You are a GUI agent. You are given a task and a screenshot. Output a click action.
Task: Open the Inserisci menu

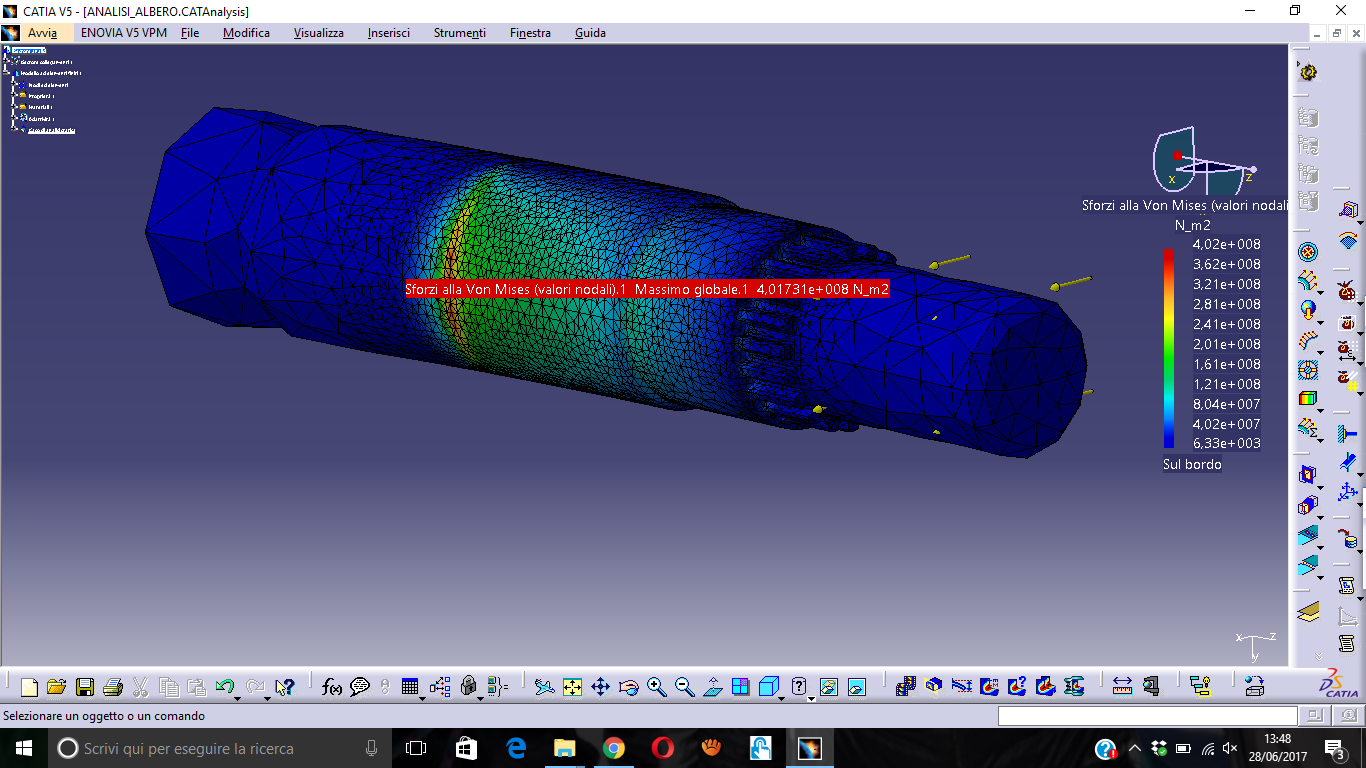coord(389,33)
